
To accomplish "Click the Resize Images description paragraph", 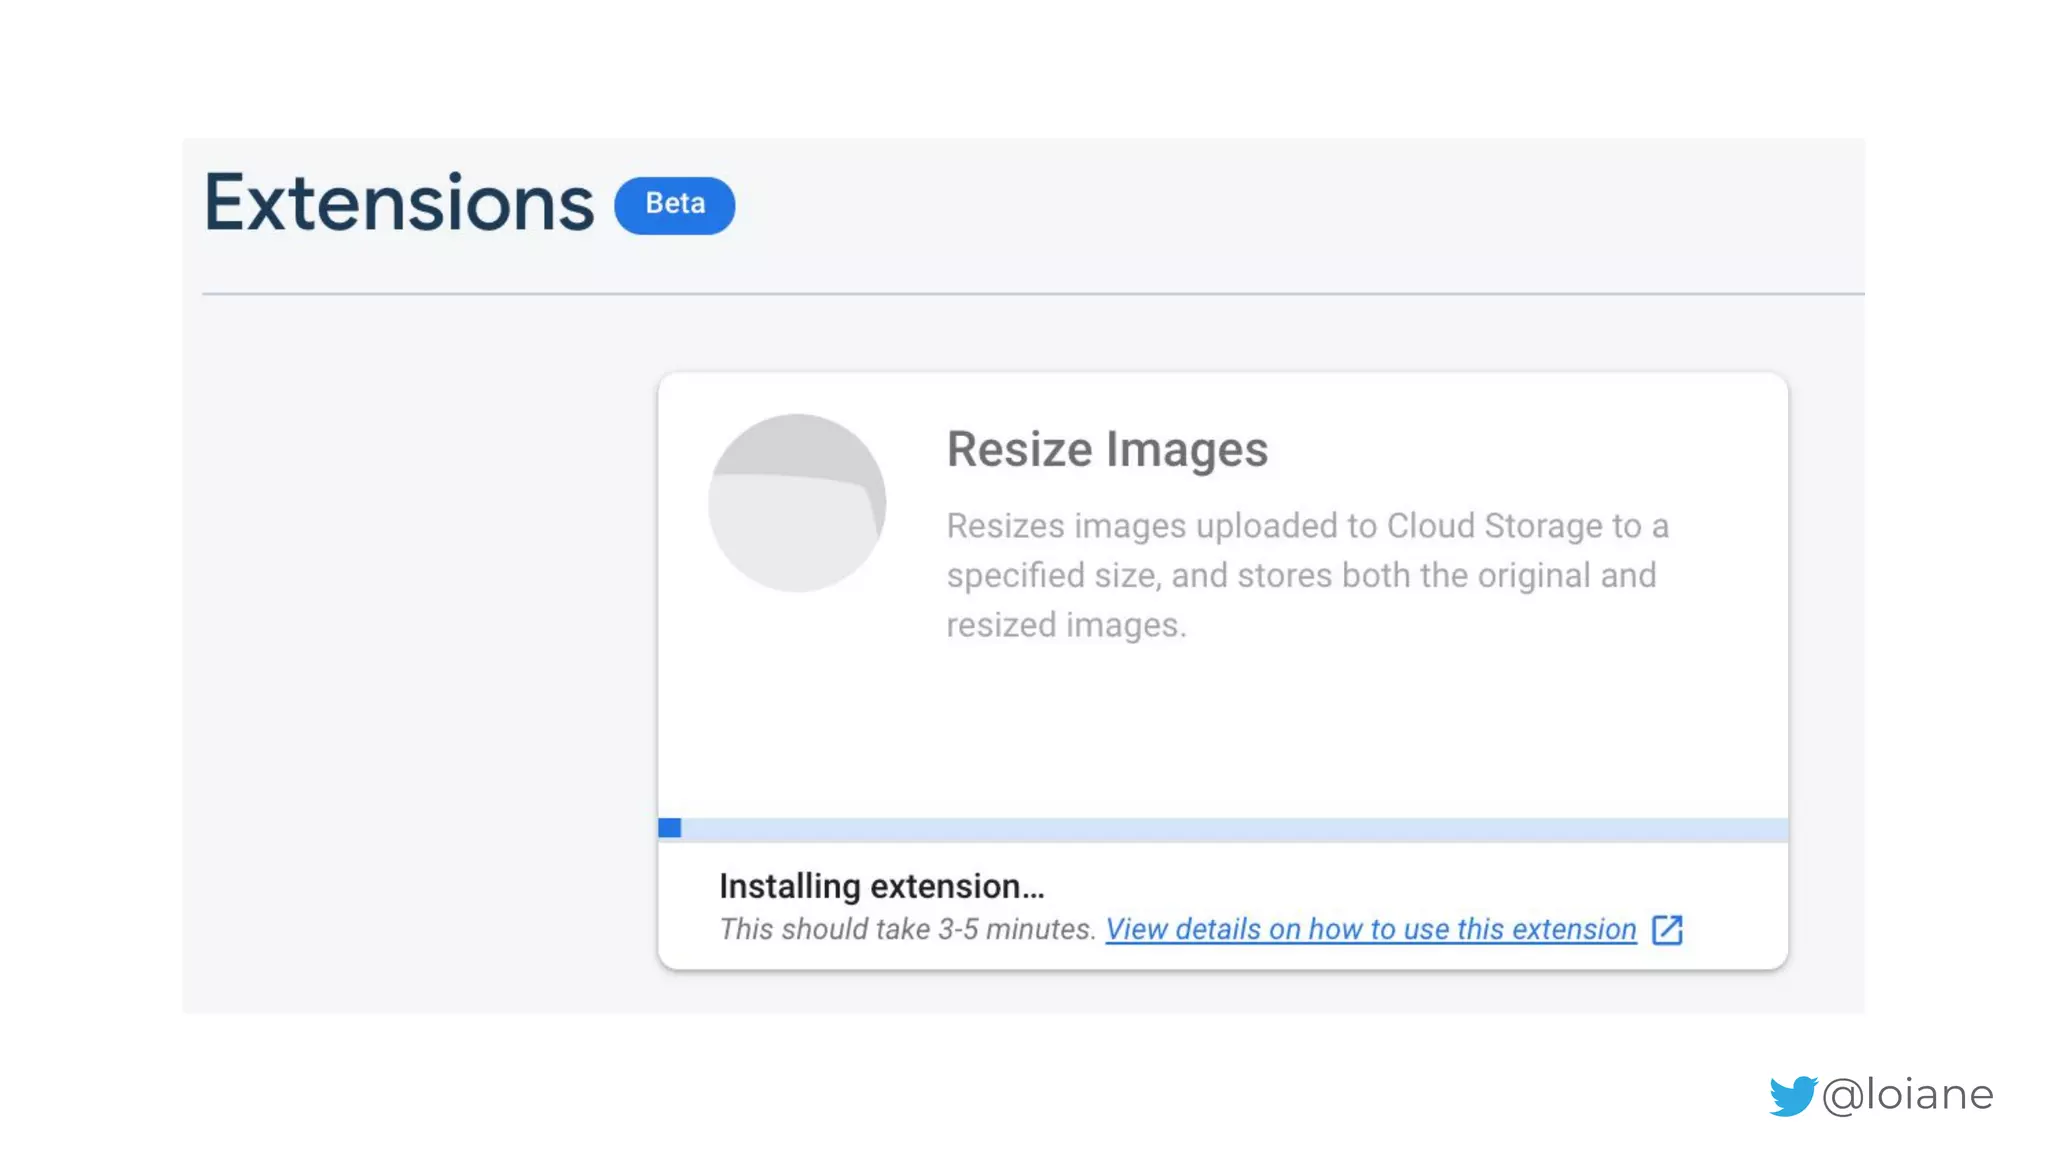I will pos(1306,575).
